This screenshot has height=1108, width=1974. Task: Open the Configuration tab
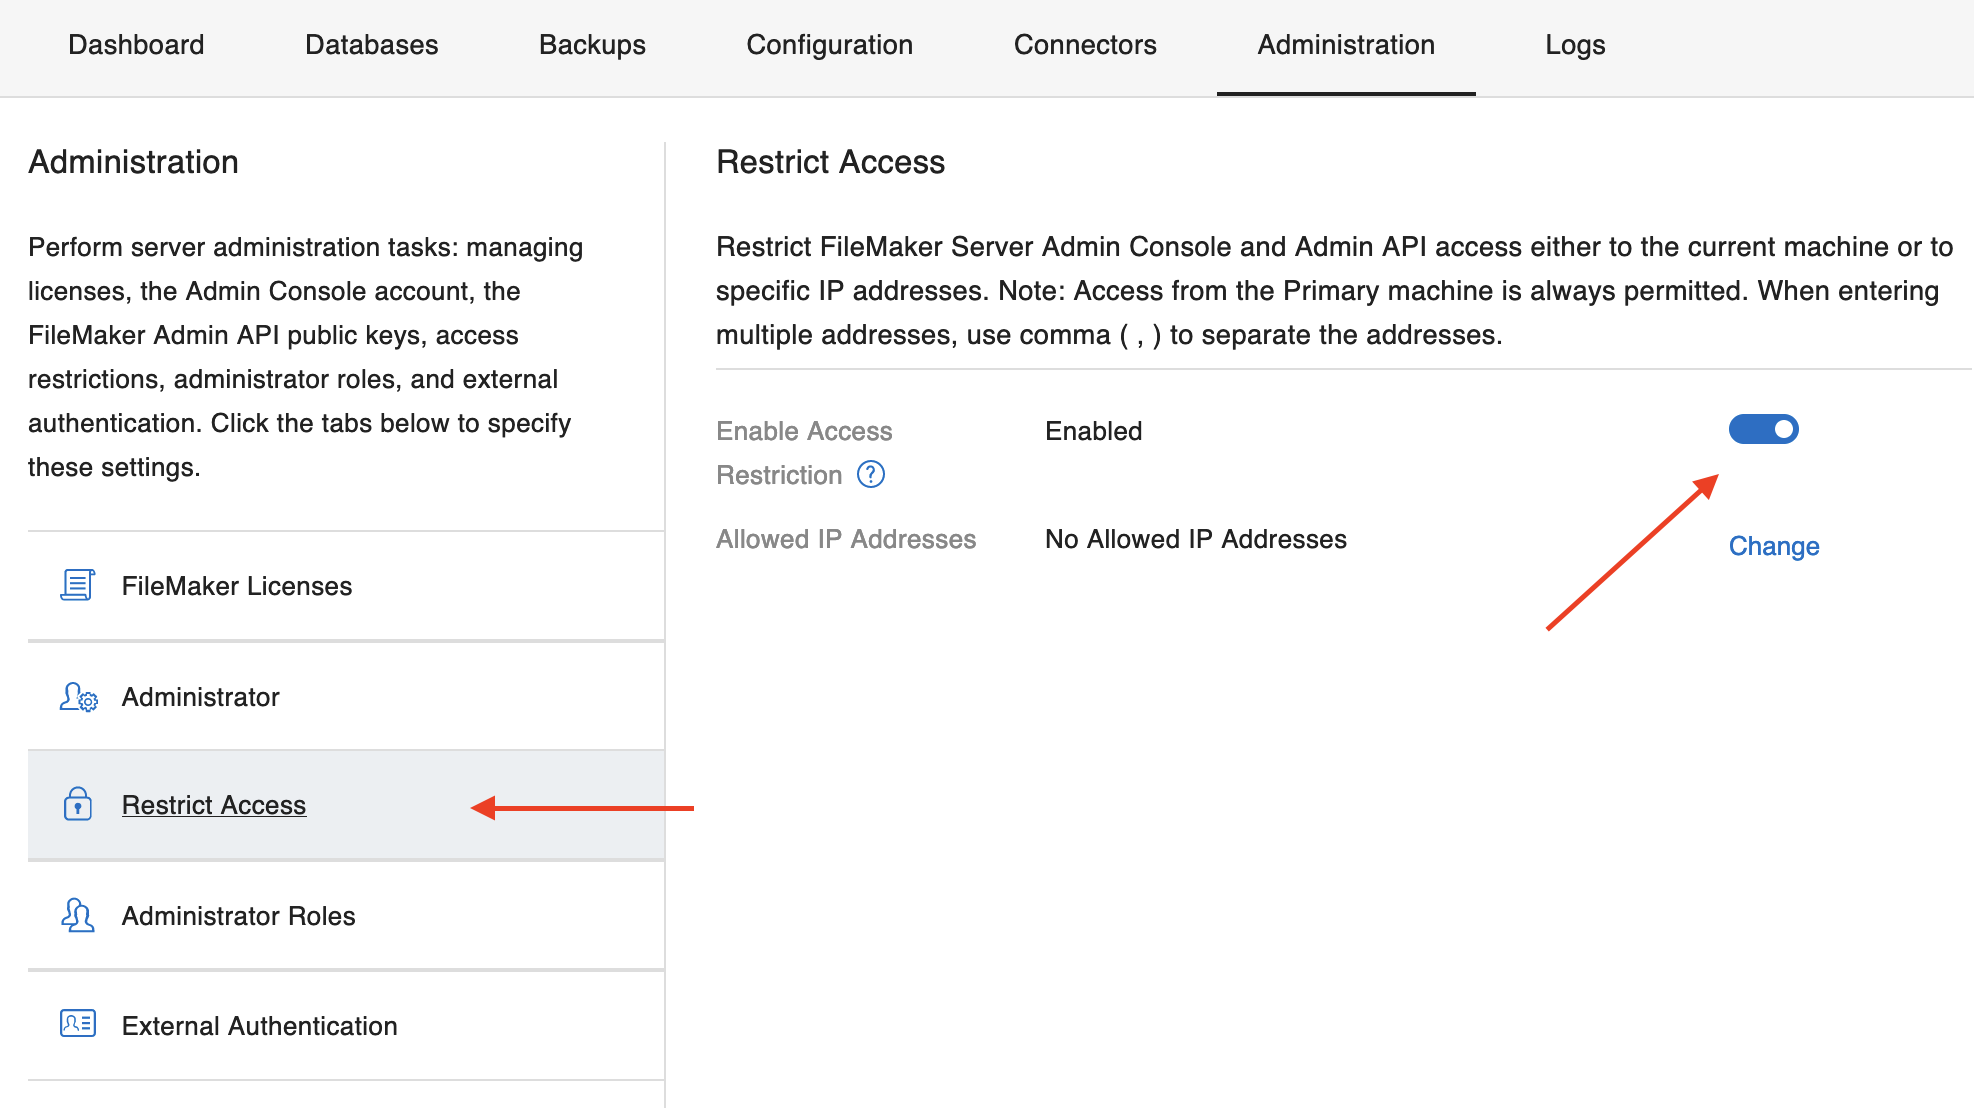coord(829,45)
